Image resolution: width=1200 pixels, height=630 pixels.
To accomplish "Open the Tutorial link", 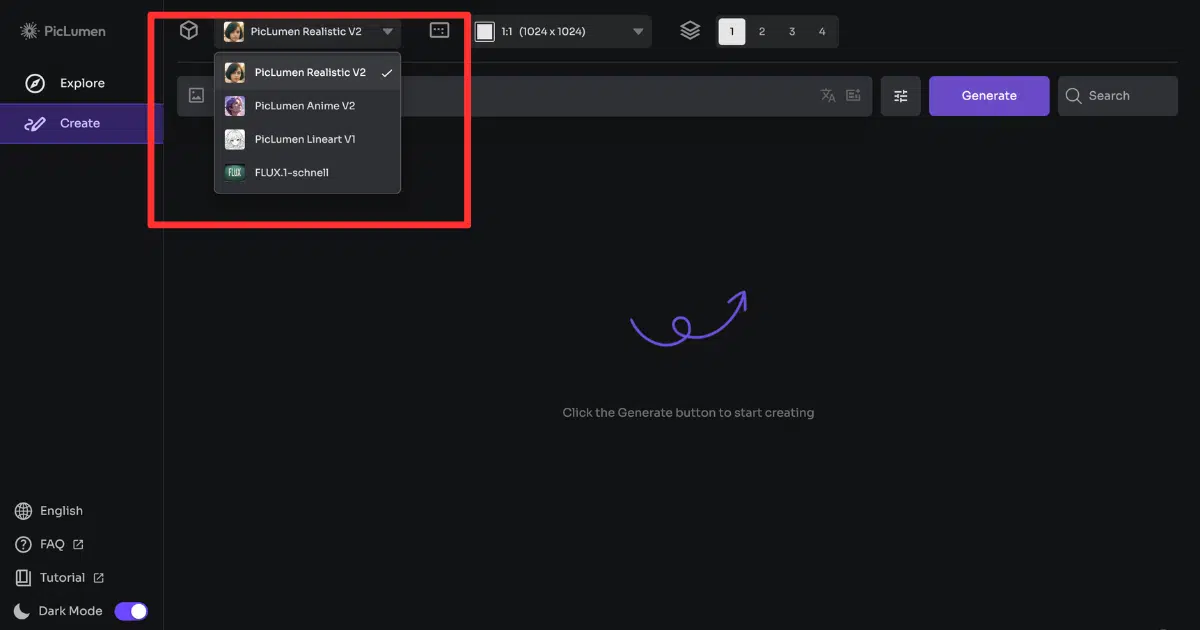I will (x=60, y=578).
